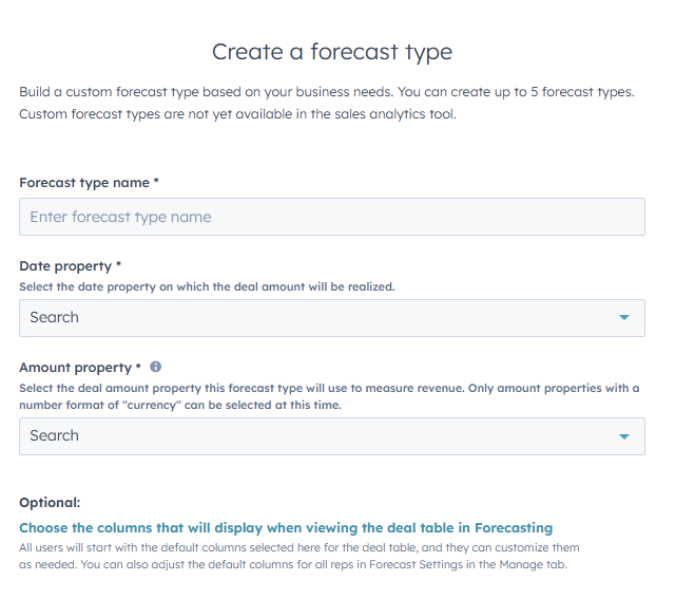Click the Build a custom forecast type sentence
686x603 pixels.
pos(327,92)
